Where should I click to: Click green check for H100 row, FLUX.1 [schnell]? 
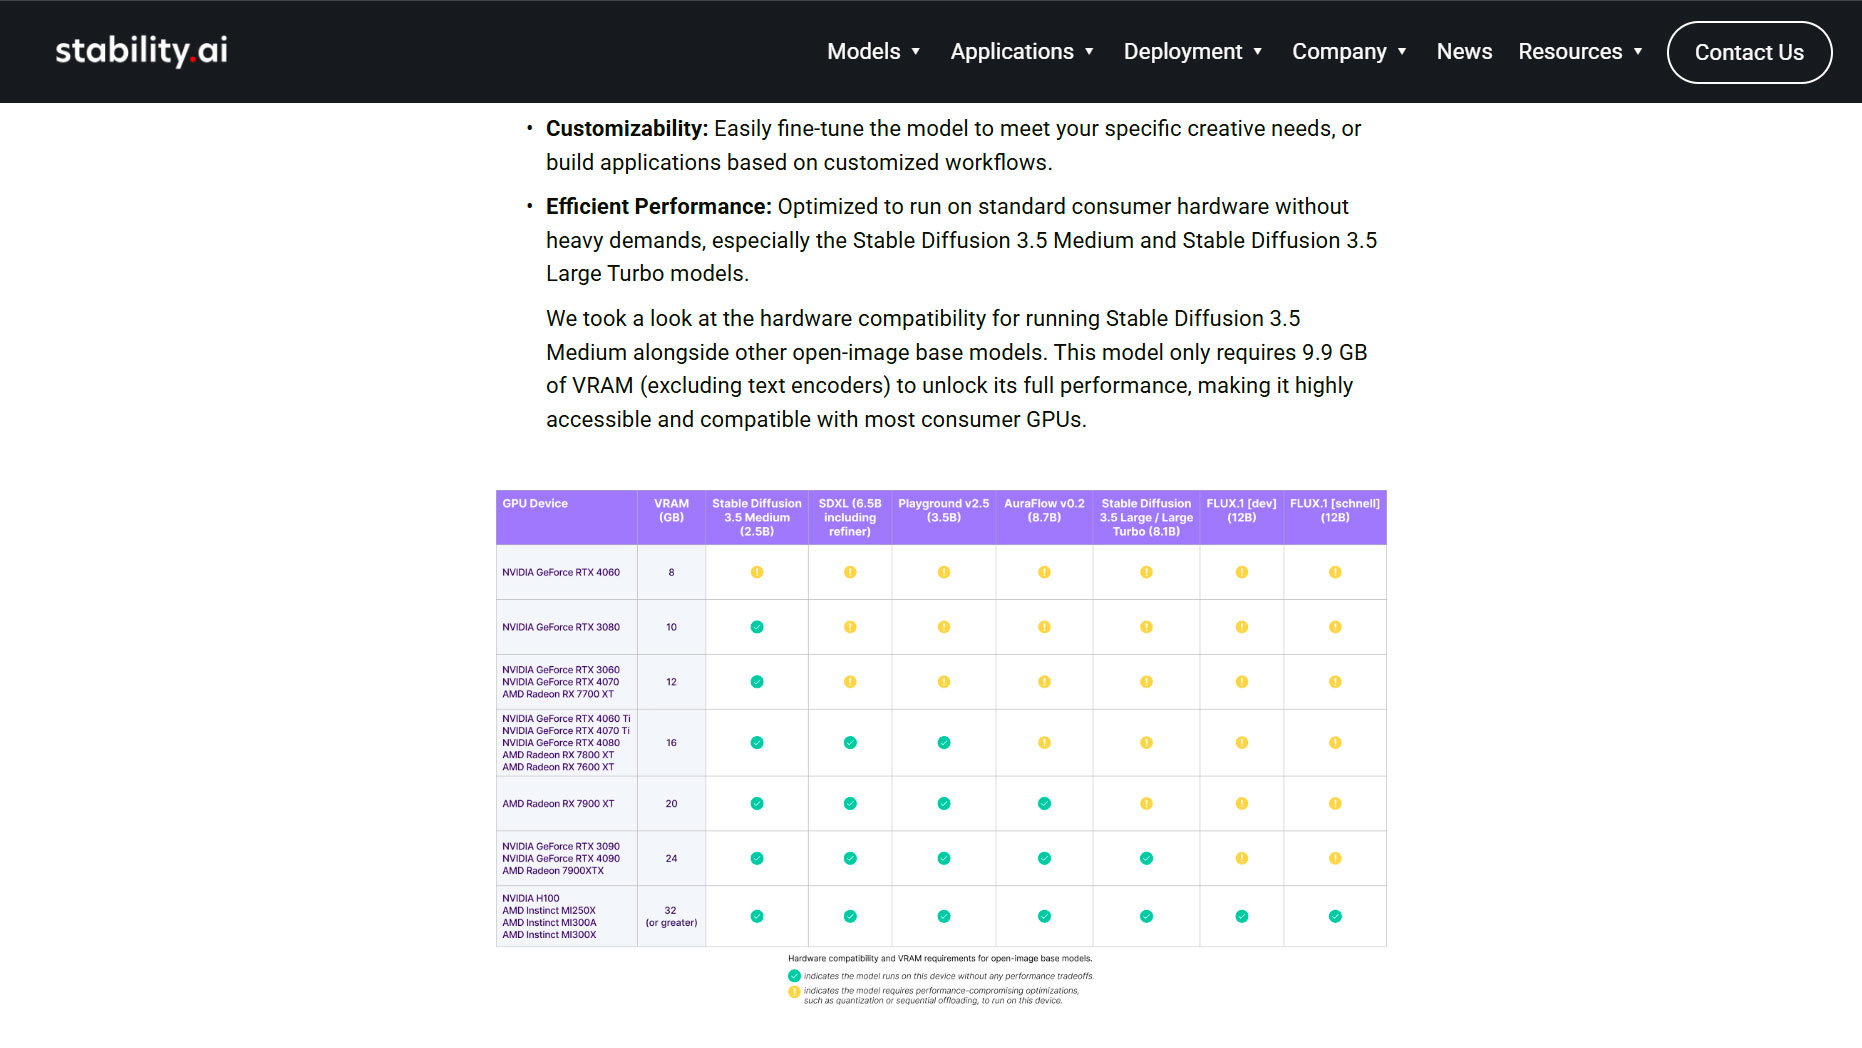[1335, 916]
